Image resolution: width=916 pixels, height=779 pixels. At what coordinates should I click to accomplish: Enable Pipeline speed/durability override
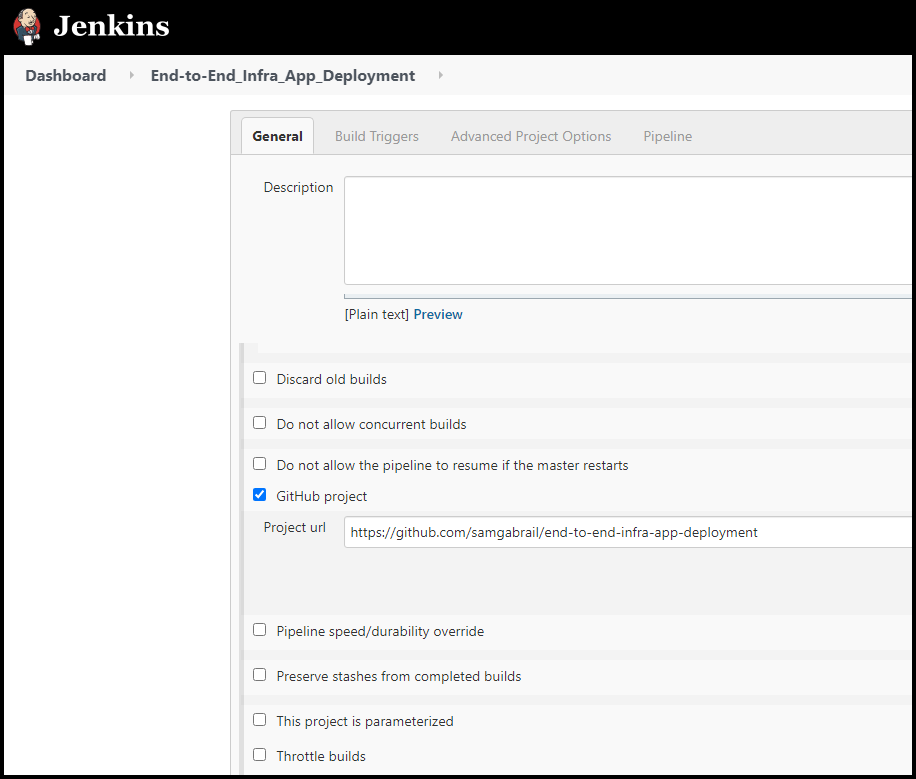click(259, 629)
